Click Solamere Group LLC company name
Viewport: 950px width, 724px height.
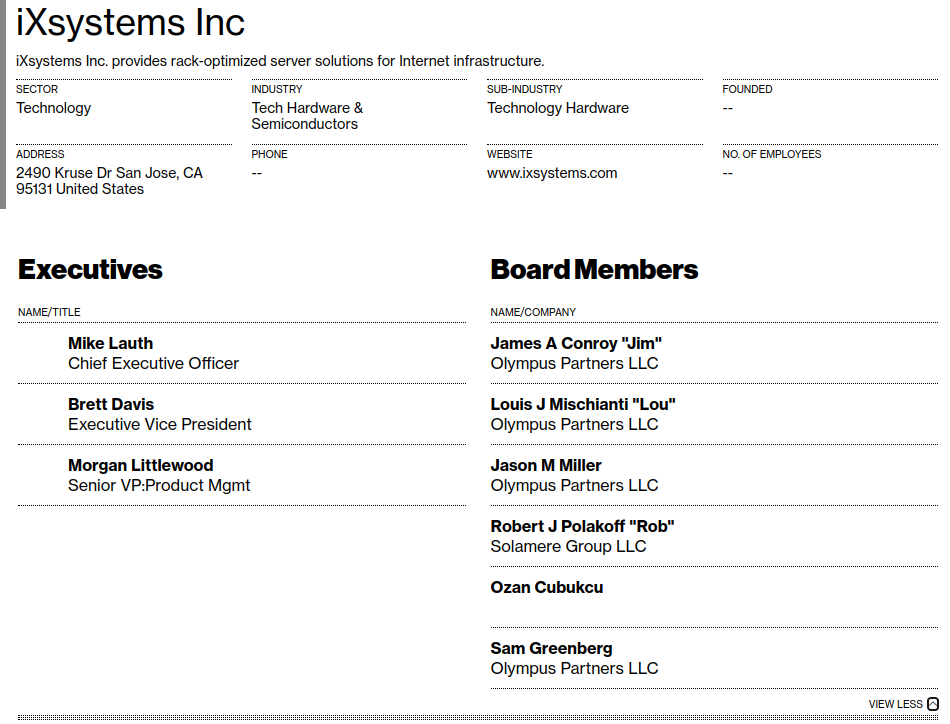click(568, 546)
